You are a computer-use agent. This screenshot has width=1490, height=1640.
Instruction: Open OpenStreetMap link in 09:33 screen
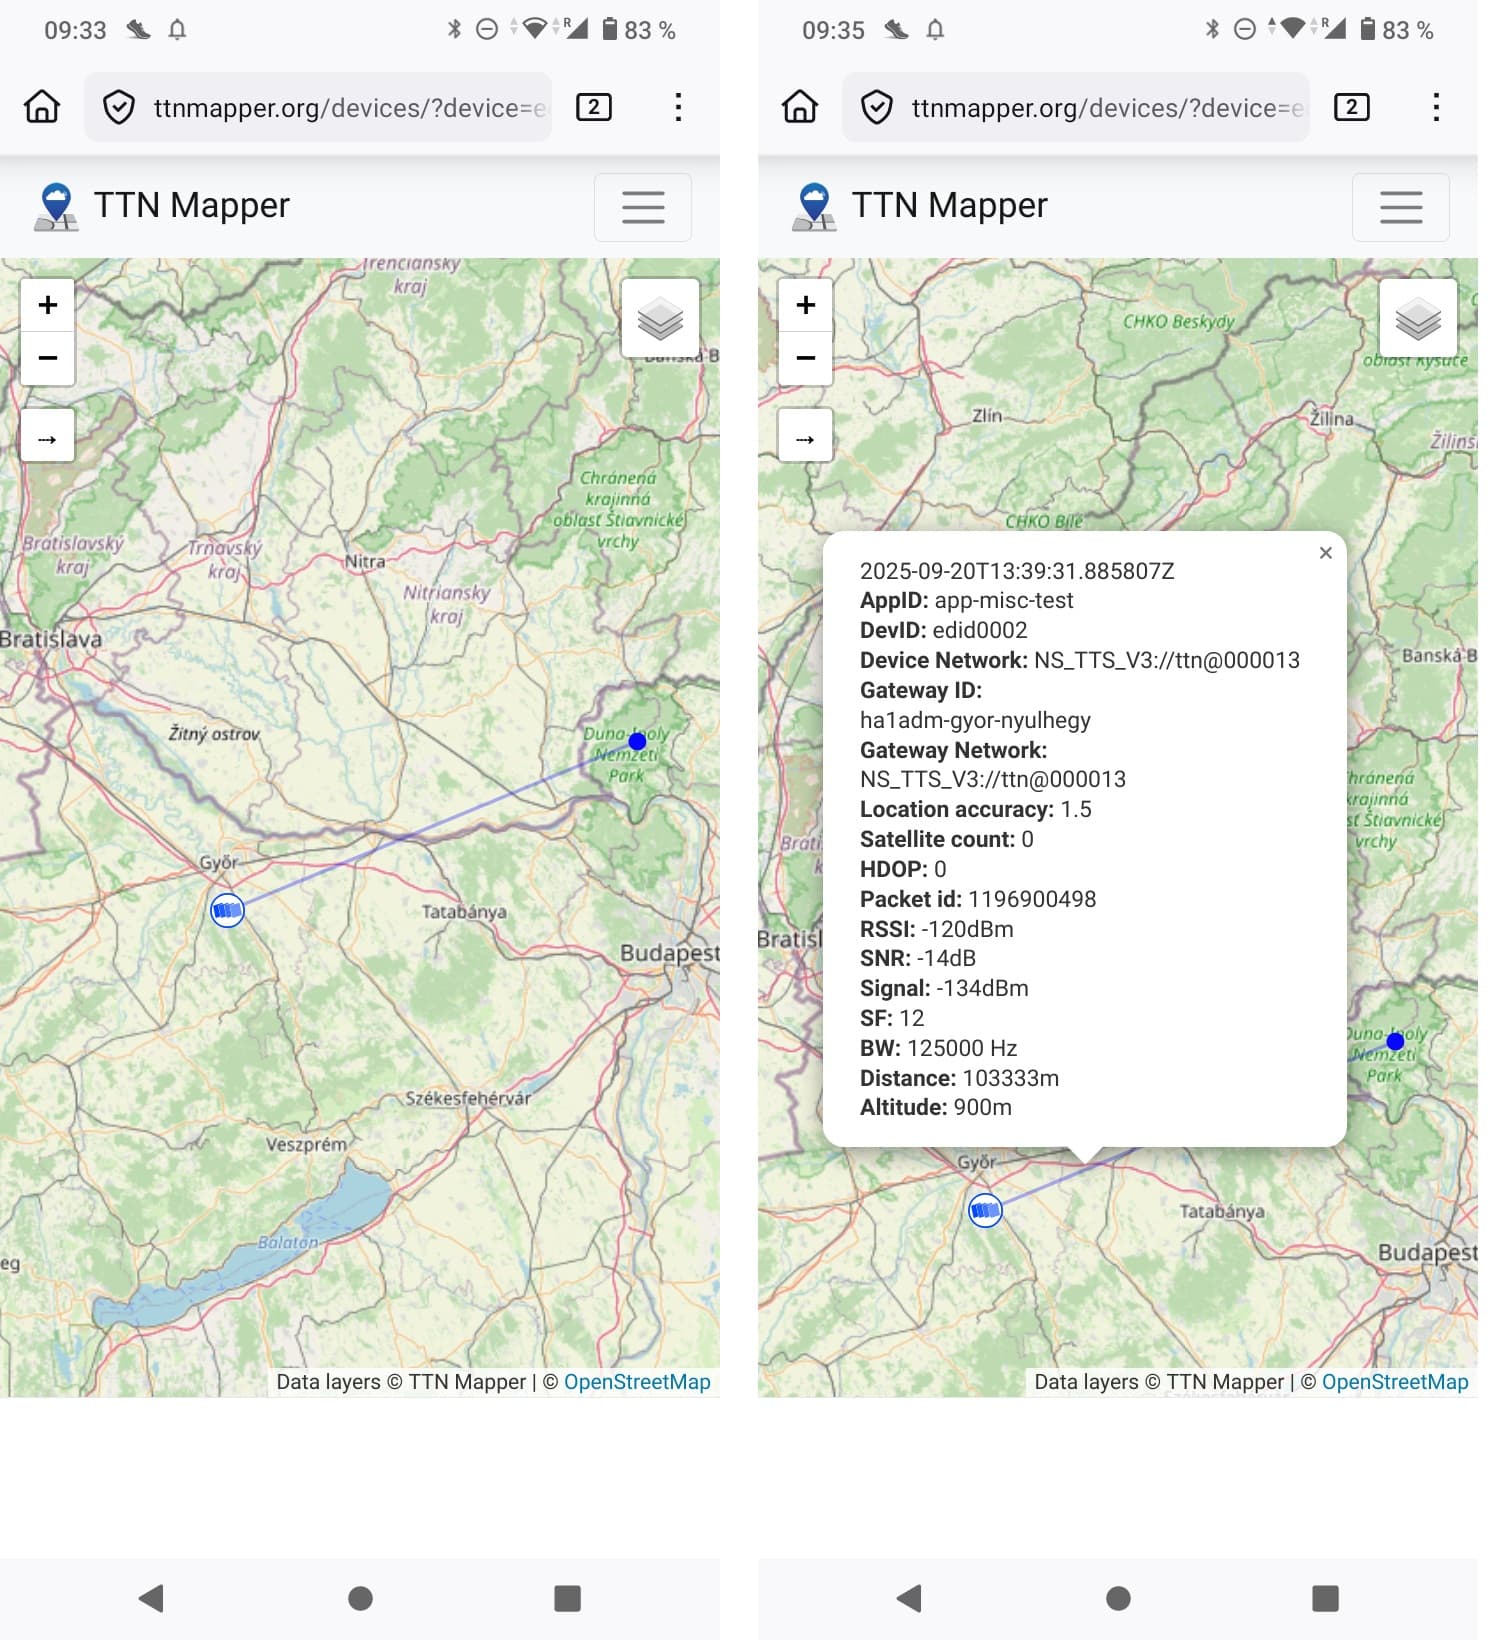[637, 1381]
